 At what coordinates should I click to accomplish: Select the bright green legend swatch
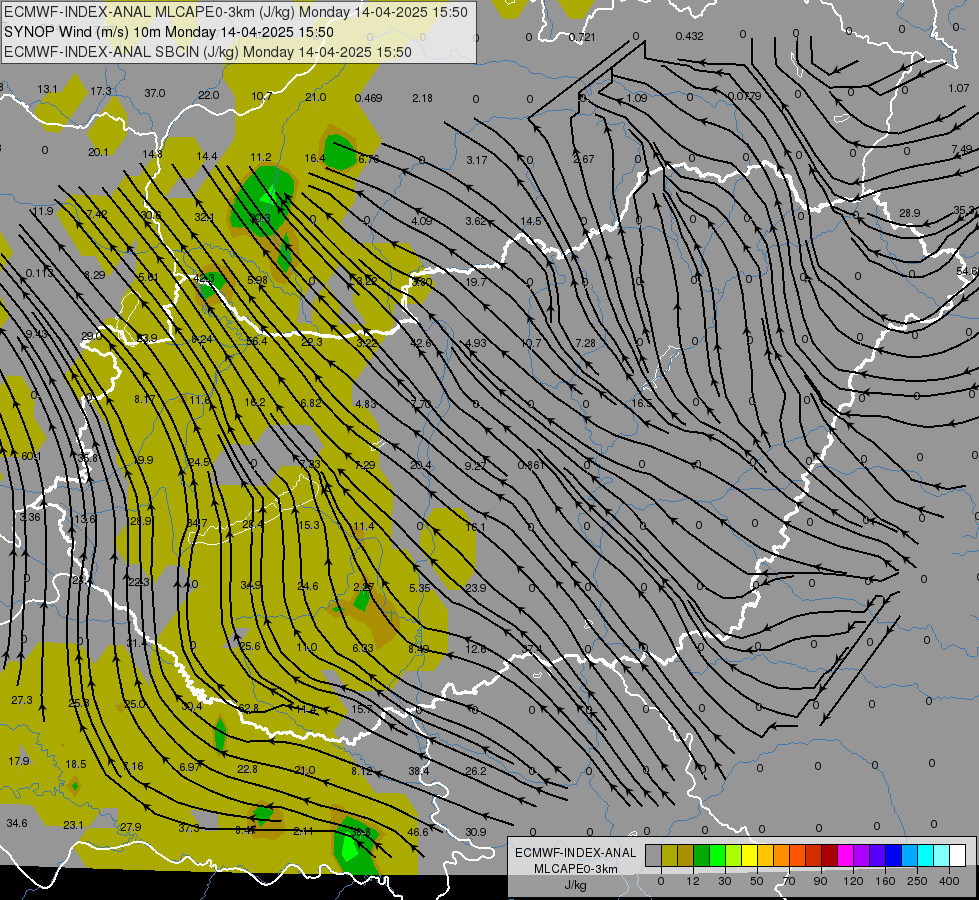click(717, 855)
